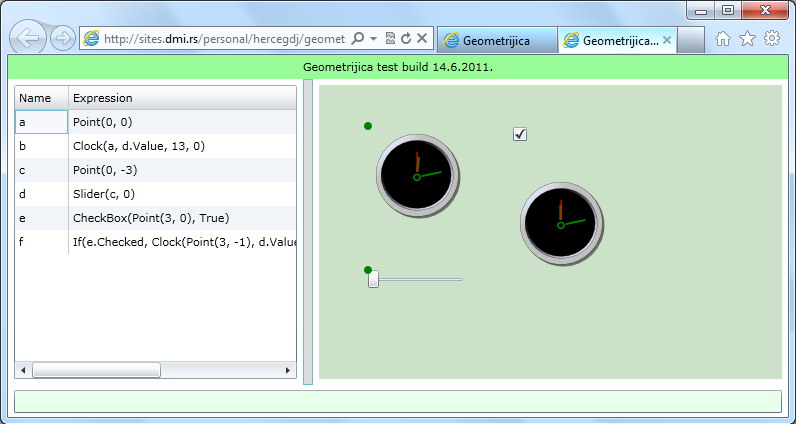Click the browser Forward arrow button

pos(63,38)
